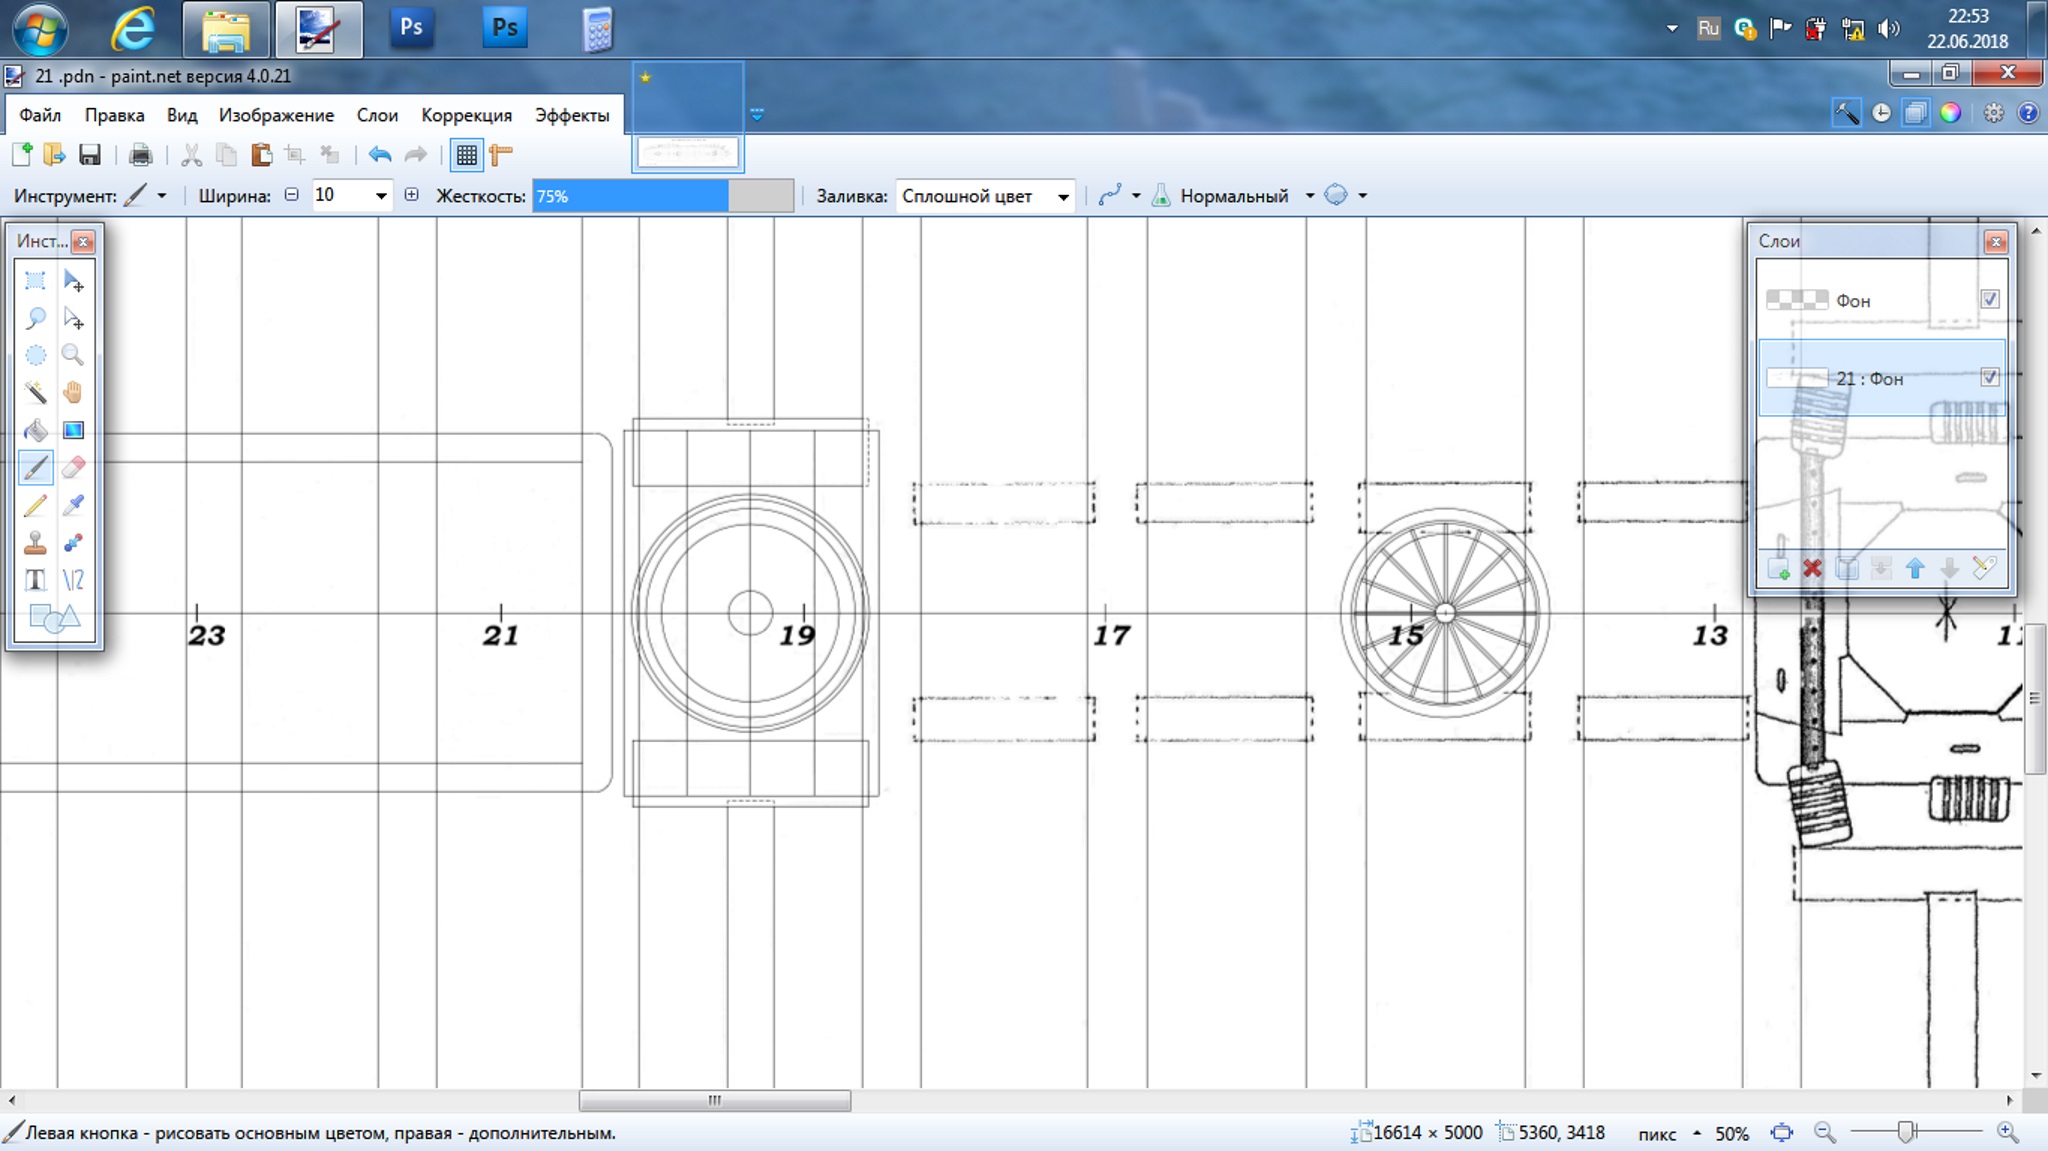2048x1151 pixels.
Task: Open the Ширина width dropdown
Action: (381, 196)
